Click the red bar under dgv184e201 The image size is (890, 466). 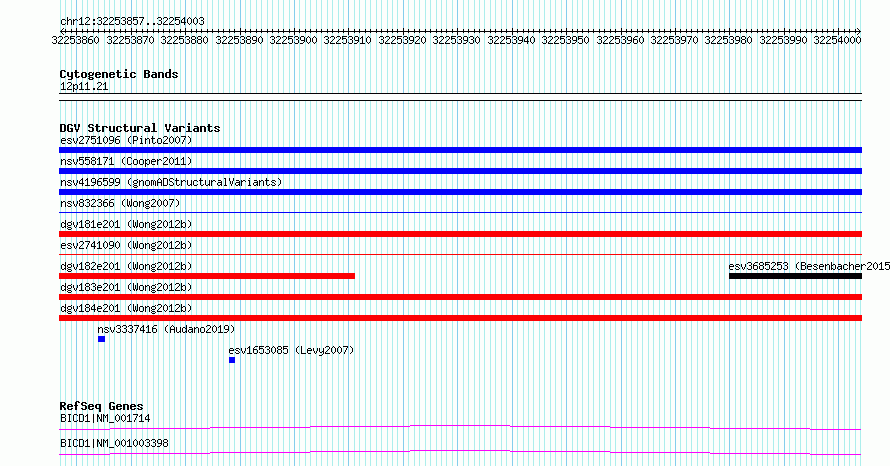(x=460, y=318)
